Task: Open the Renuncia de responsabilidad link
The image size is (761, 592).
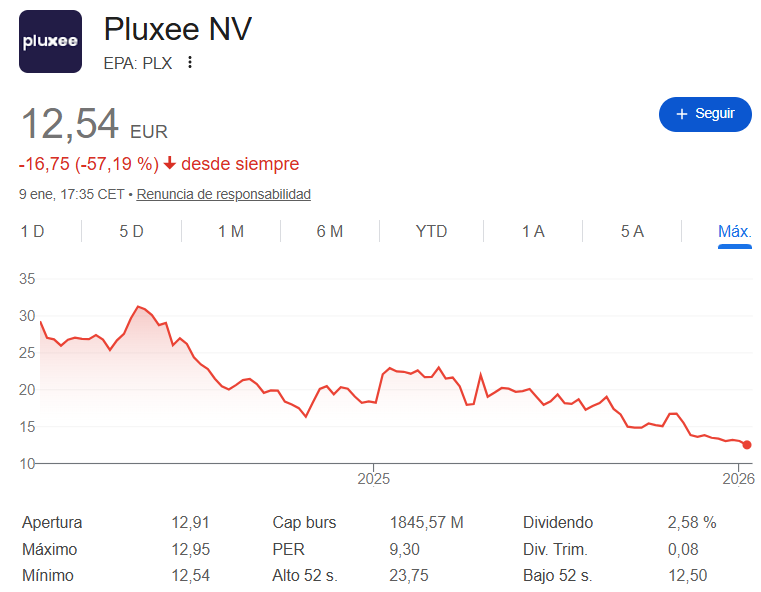Action: 224,194
